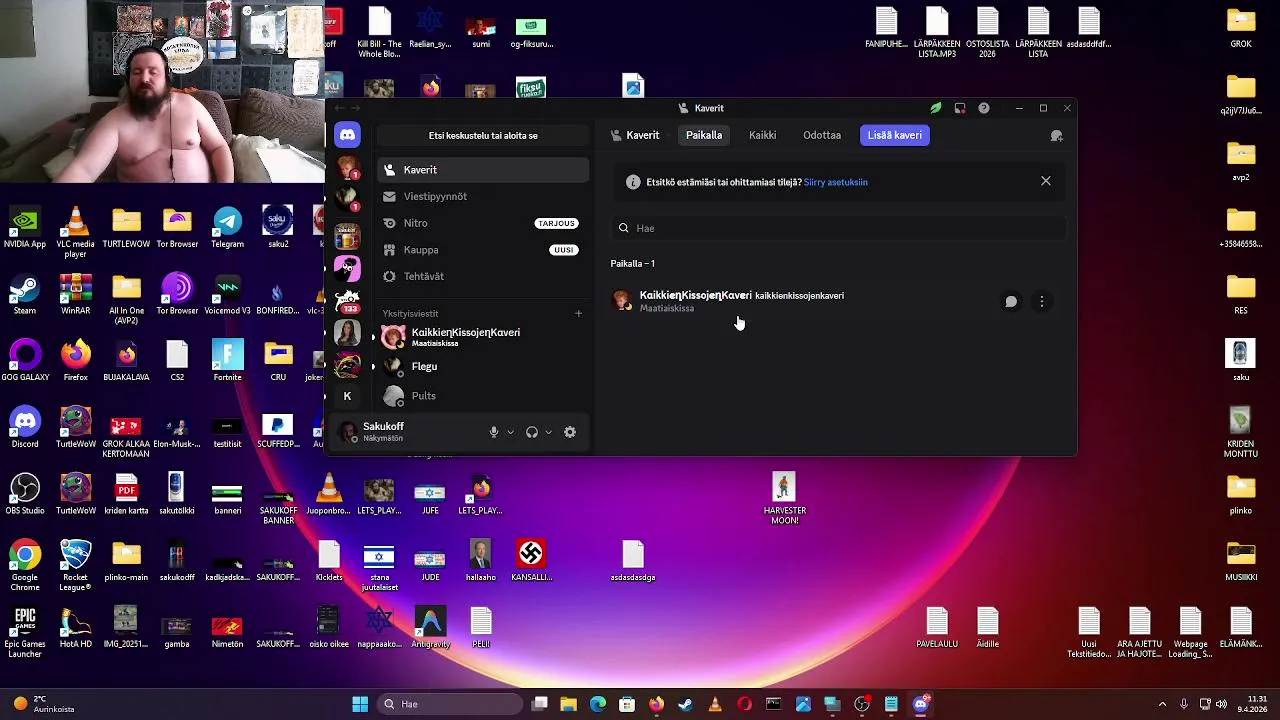Mute microphone in Discord user panel
The width and height of the screenshot is (1280, 720).
click(493, 432)
